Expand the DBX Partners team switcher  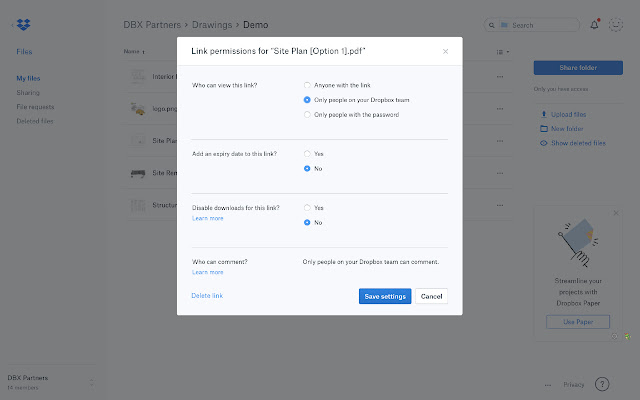(91, 381)
